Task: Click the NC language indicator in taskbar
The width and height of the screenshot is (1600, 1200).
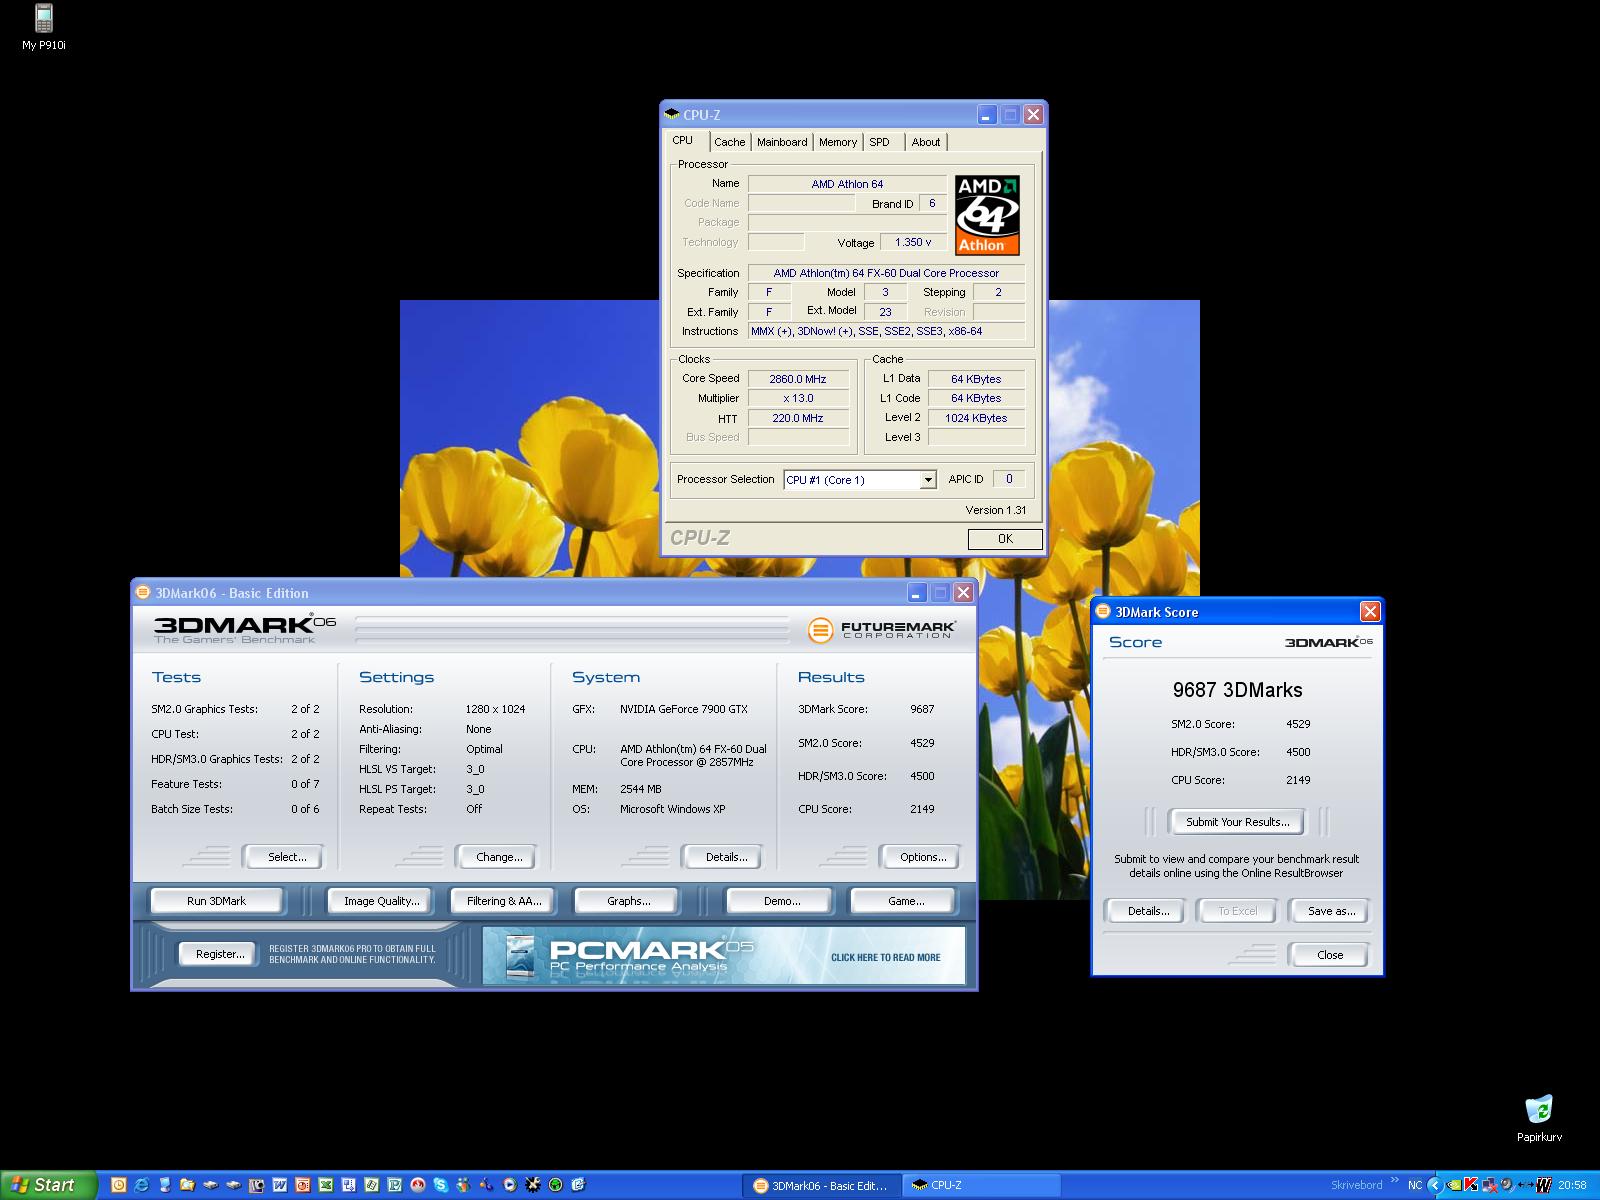Action: click(x=1415, y=1185)
